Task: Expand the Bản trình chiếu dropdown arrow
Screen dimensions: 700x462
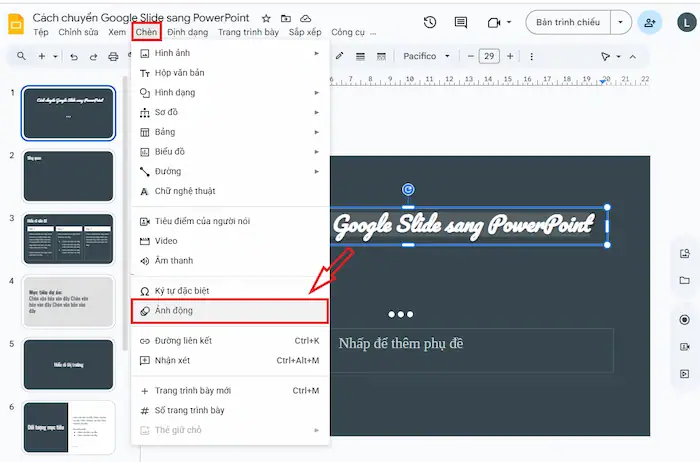Action: 624,22
